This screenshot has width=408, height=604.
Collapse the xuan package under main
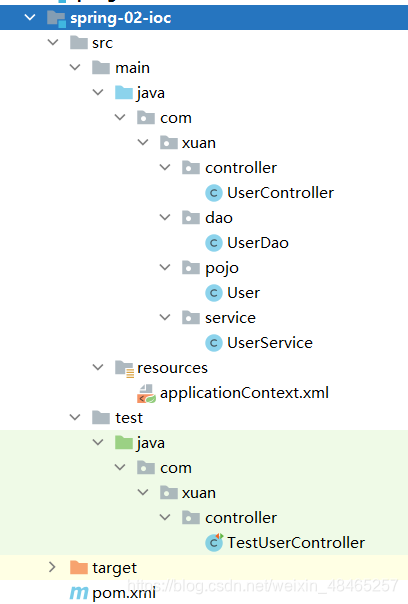(143, 143)
